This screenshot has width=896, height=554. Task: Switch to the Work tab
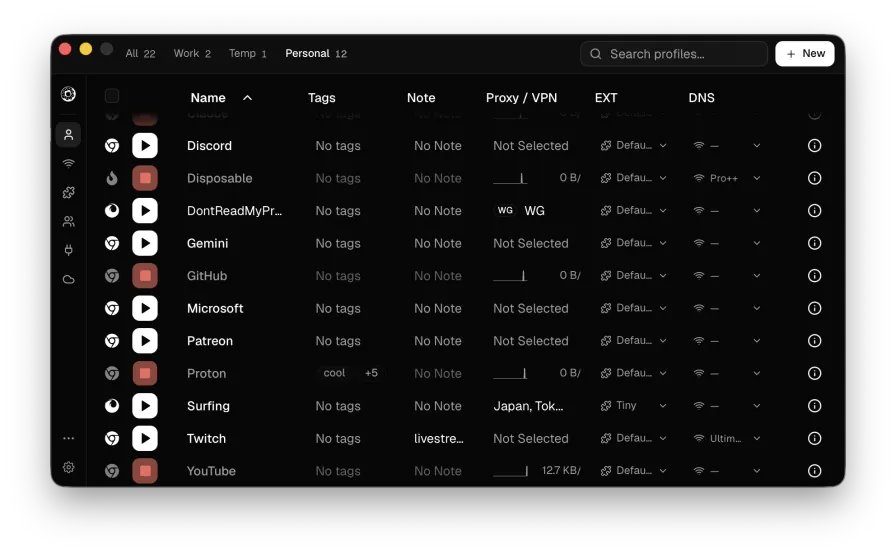(x=192, y=54)
